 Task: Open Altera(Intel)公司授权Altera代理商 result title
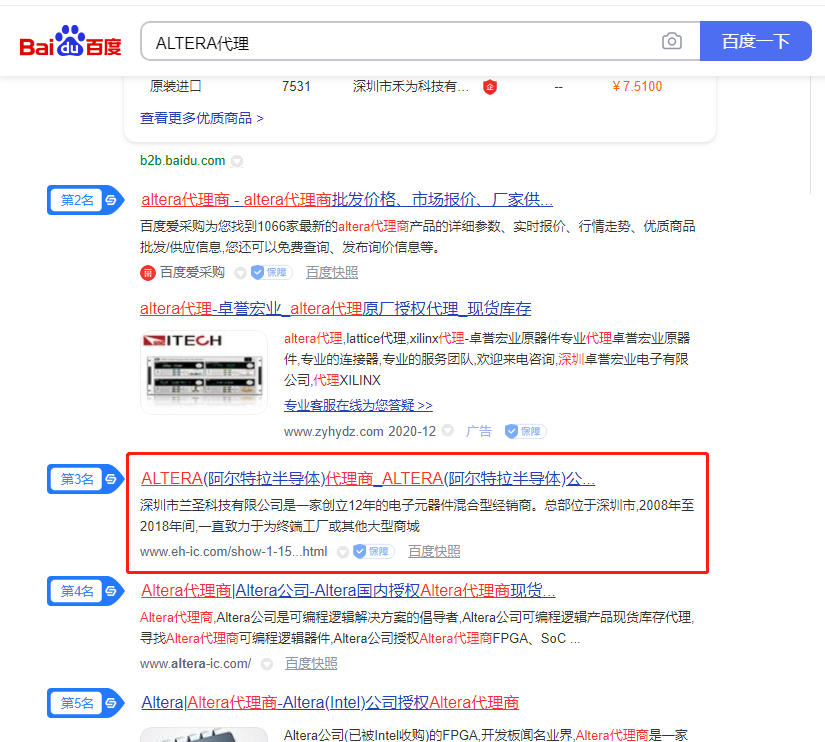330,703
